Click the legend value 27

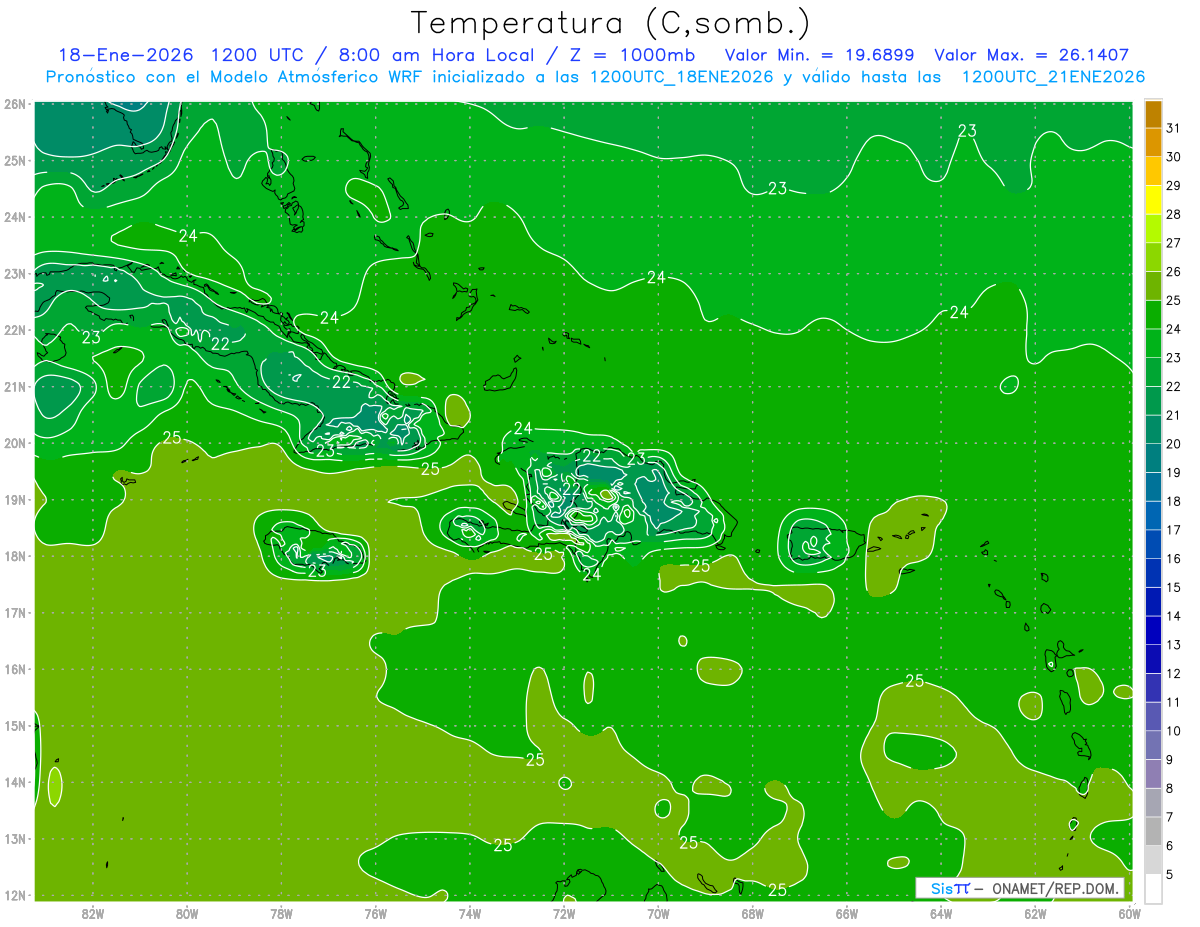(1173, 243)
